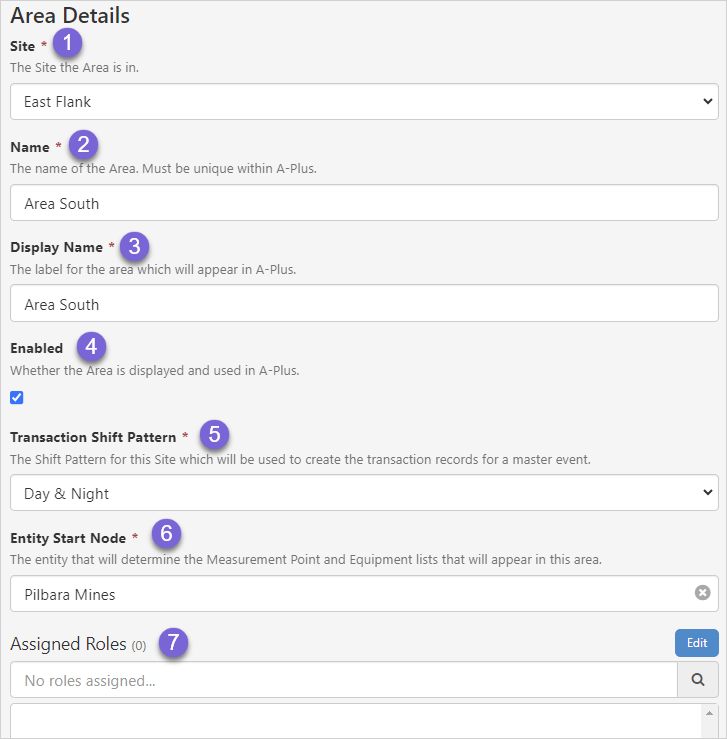Screen dimensions: 727x739
Task: Click marker 6 beside Entity Start Node
Action: tap(167, 534)
